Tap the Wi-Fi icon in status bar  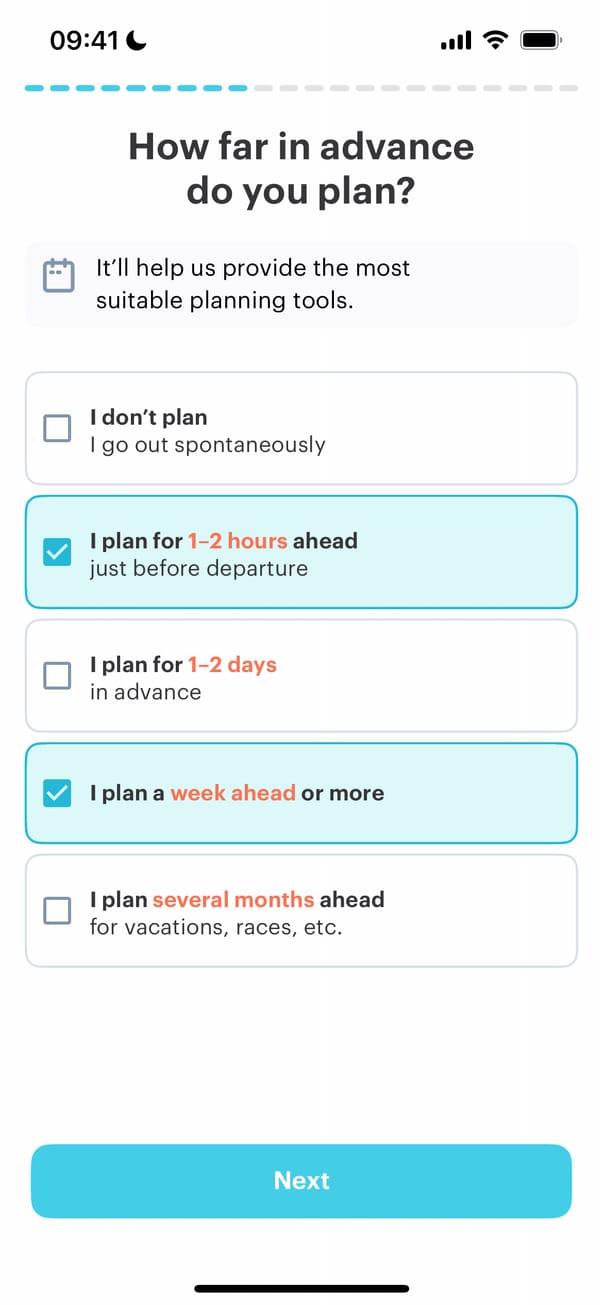click(x=494, y=40)
